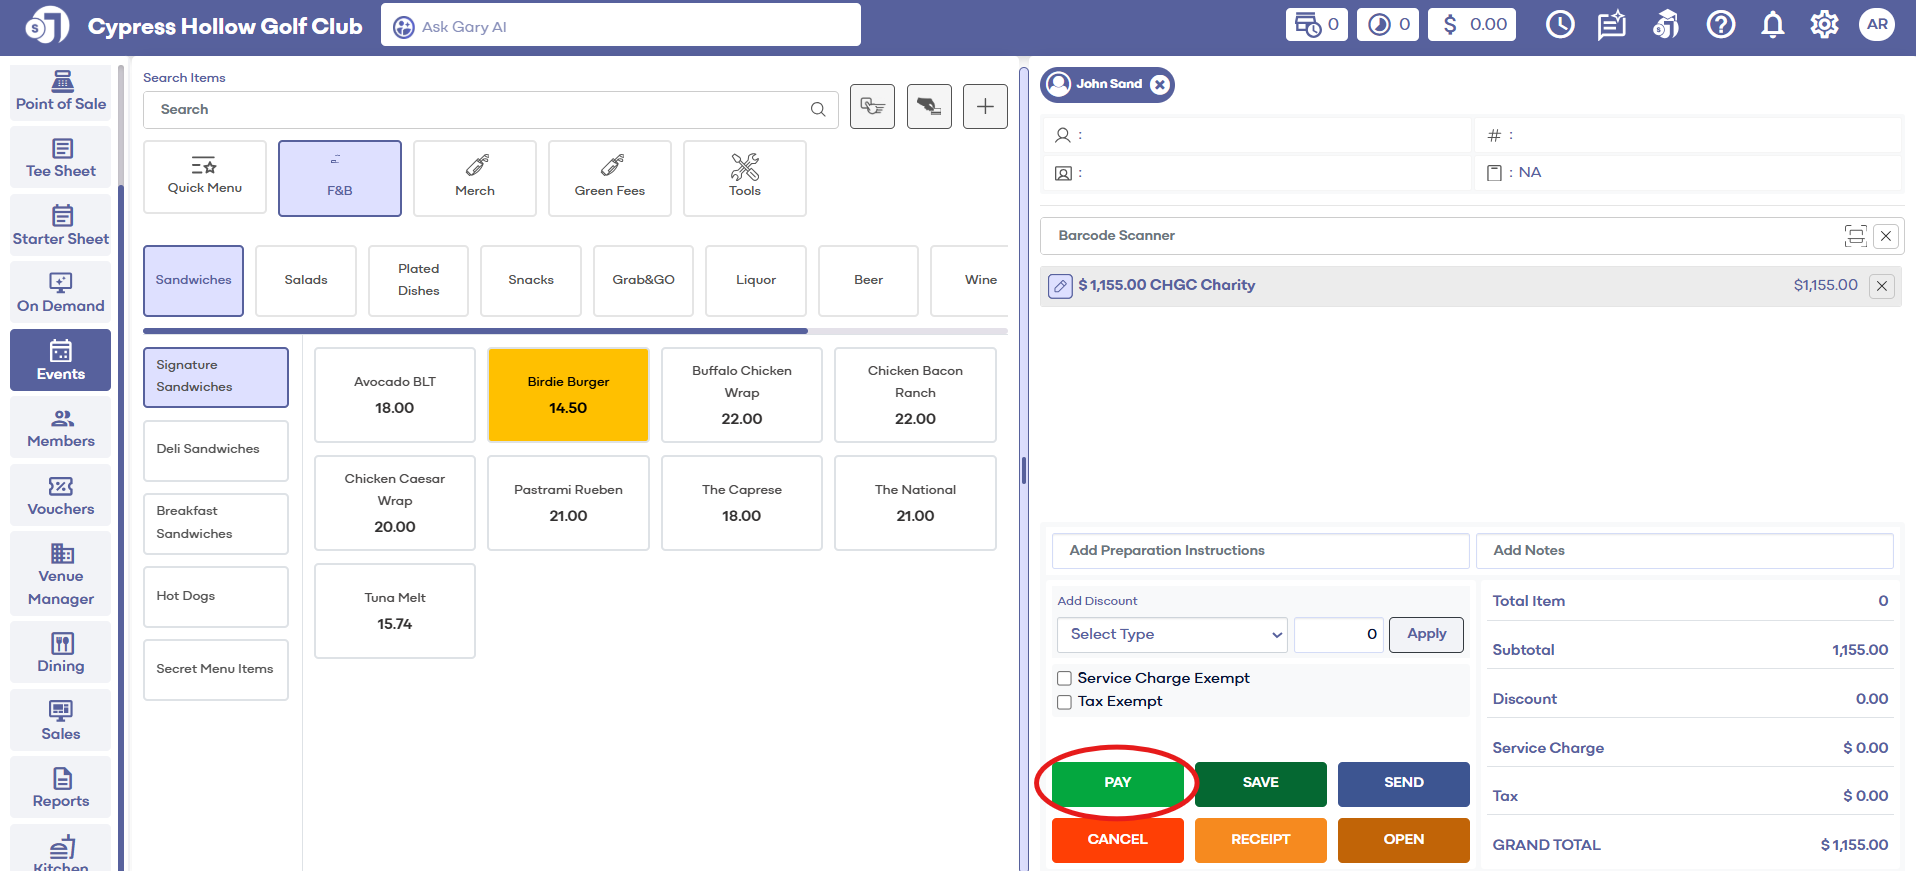The height and width of the screenshot is (871, 1916).
Task: Open the Tee Sheet sidebar menu
Action: [x=61, y=158]
